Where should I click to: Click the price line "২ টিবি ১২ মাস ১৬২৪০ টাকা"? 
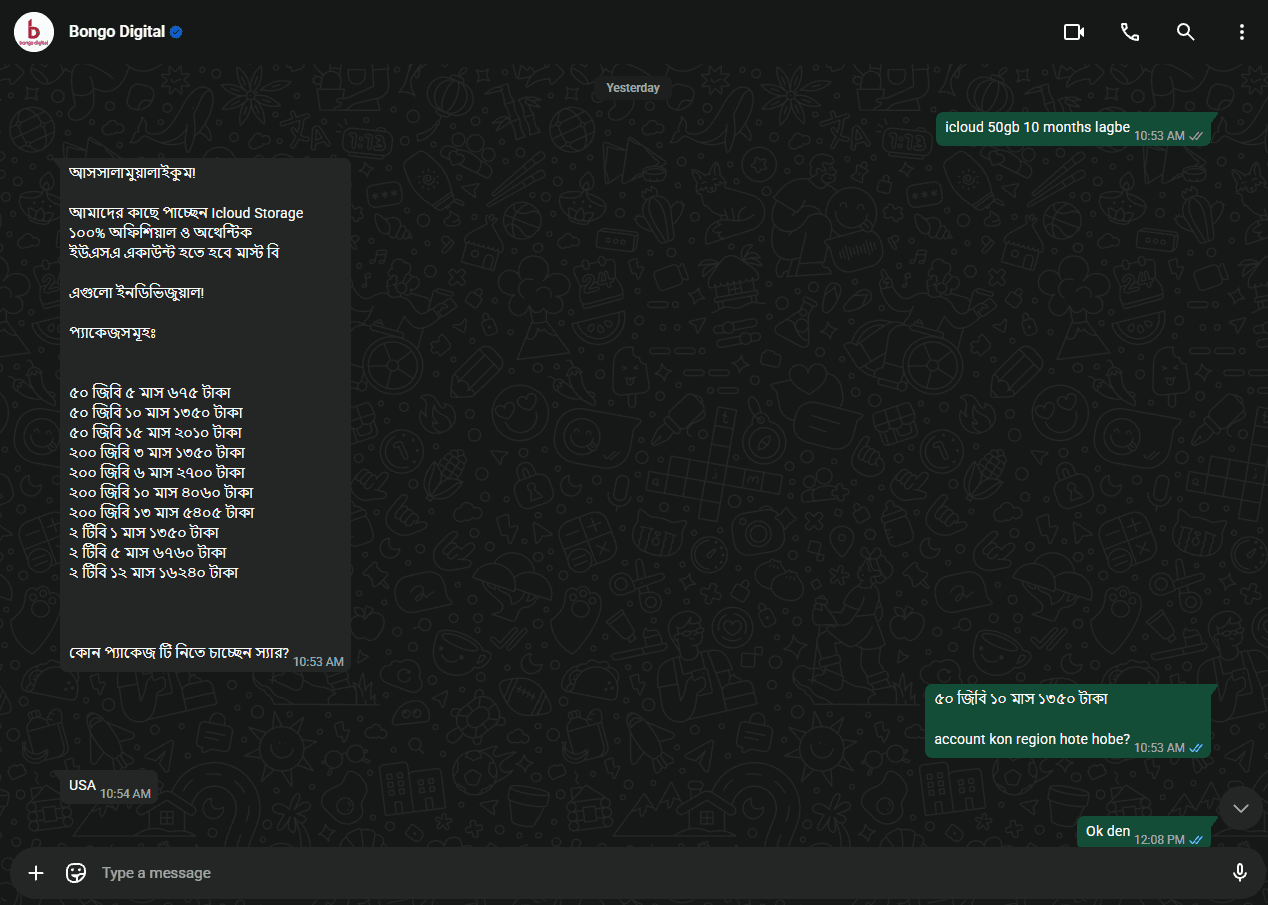coord(154,572)
